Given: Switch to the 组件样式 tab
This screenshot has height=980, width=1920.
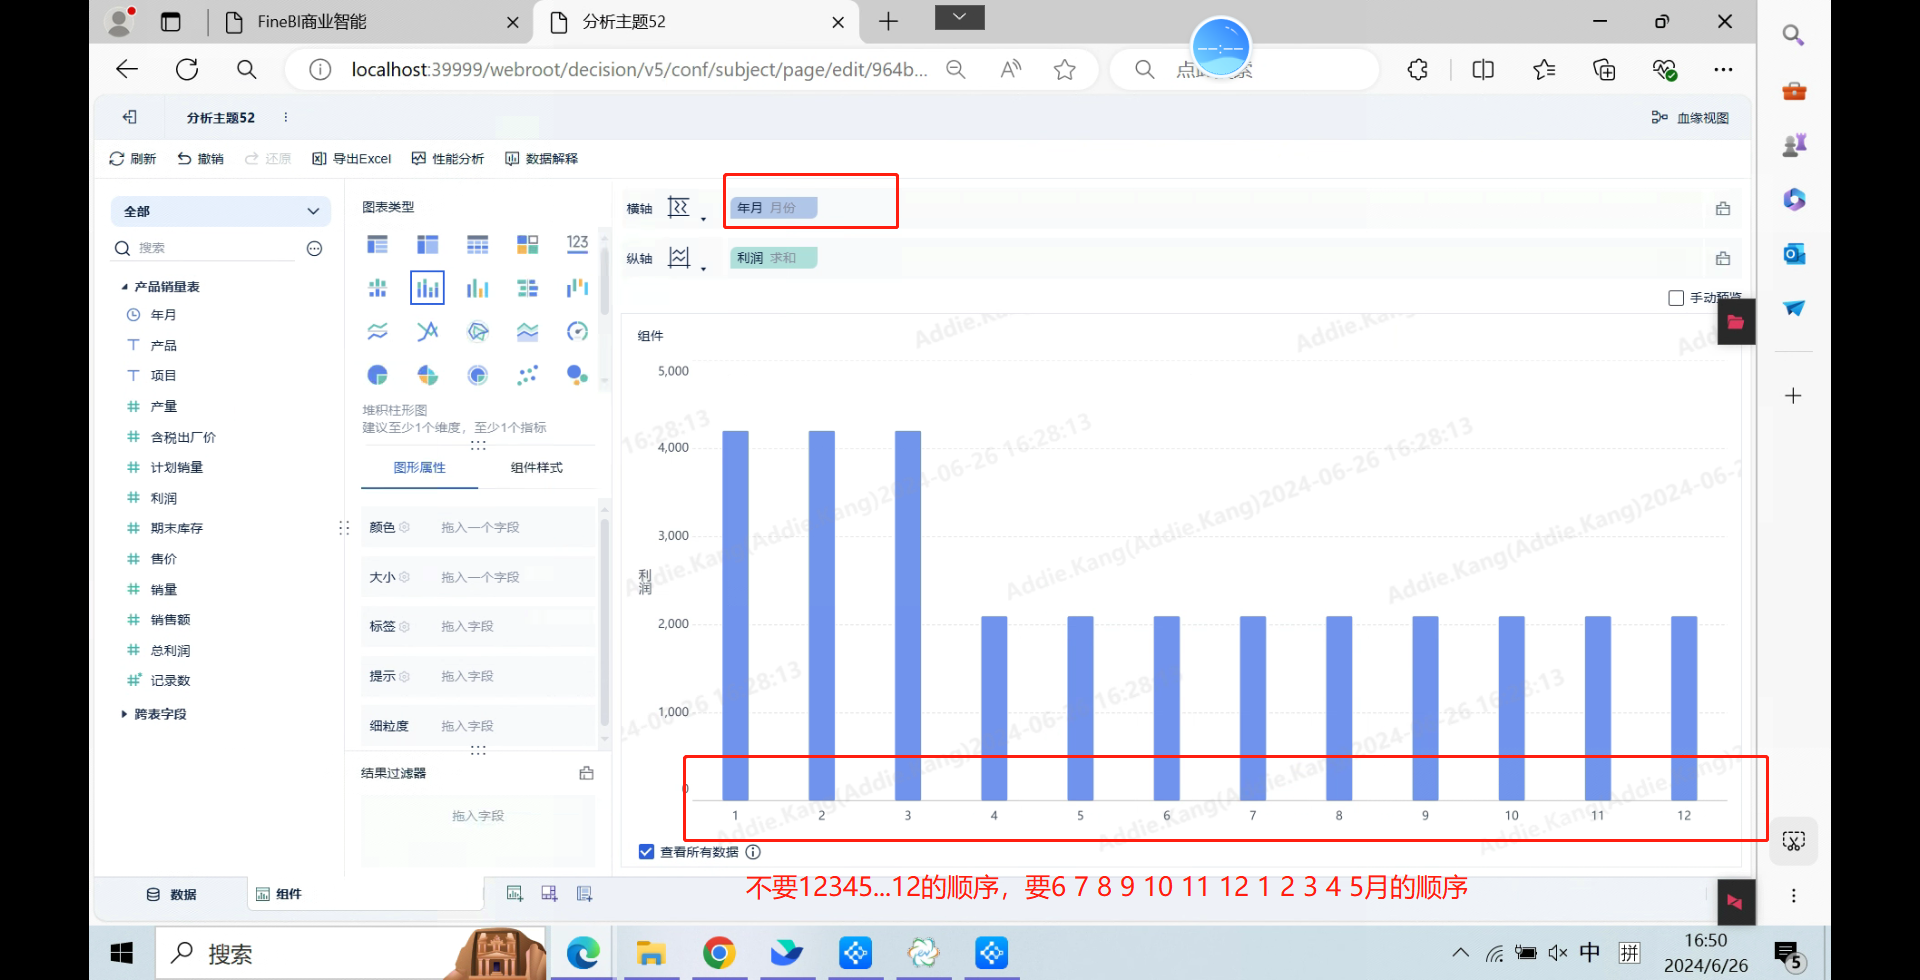Looking at the screenshot, I should pyautogui.click(x=536, y=468).
